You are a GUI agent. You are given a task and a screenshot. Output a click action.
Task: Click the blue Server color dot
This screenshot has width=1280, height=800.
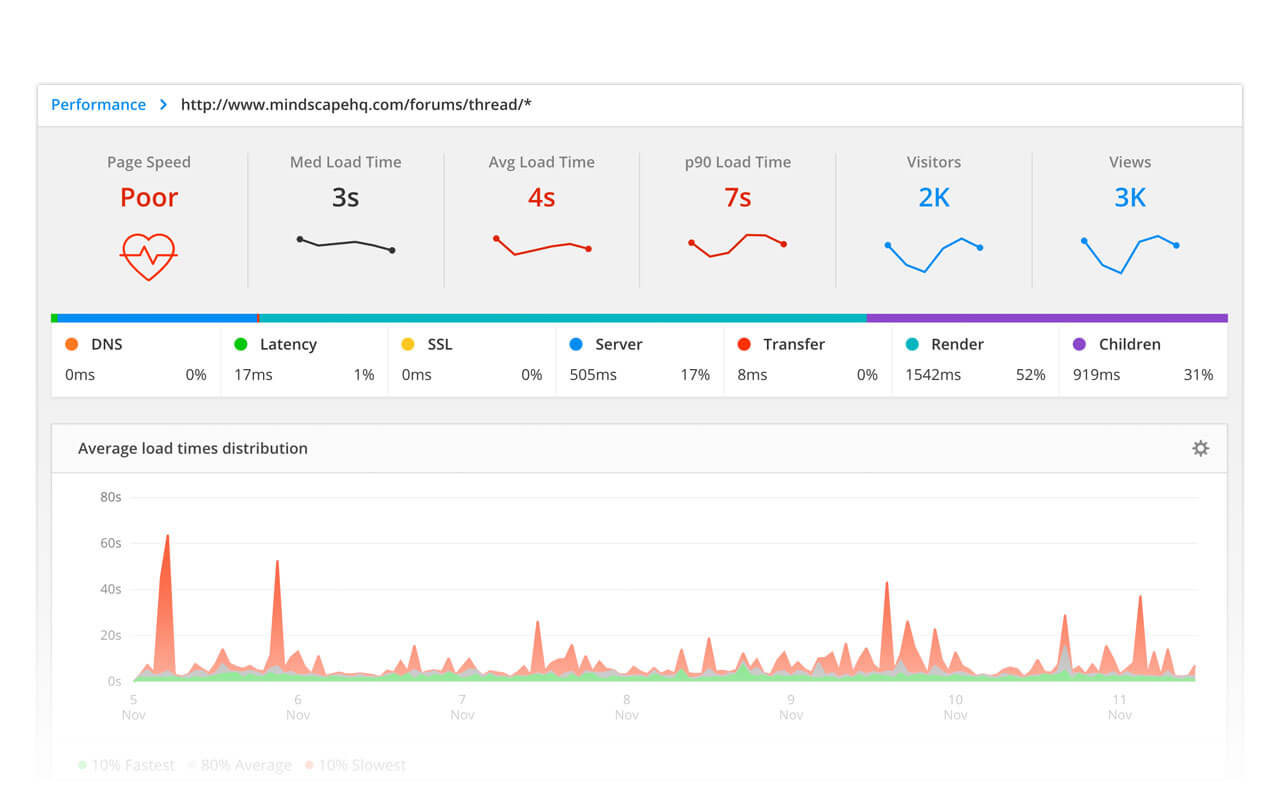click(x=575, y=344)
